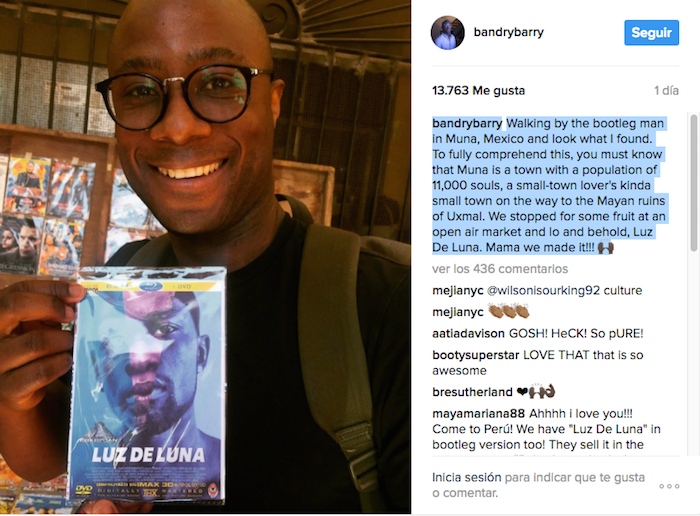700x516 pixels.
Task: Open bresutherland commenter profile
Action: click(472, 392)
